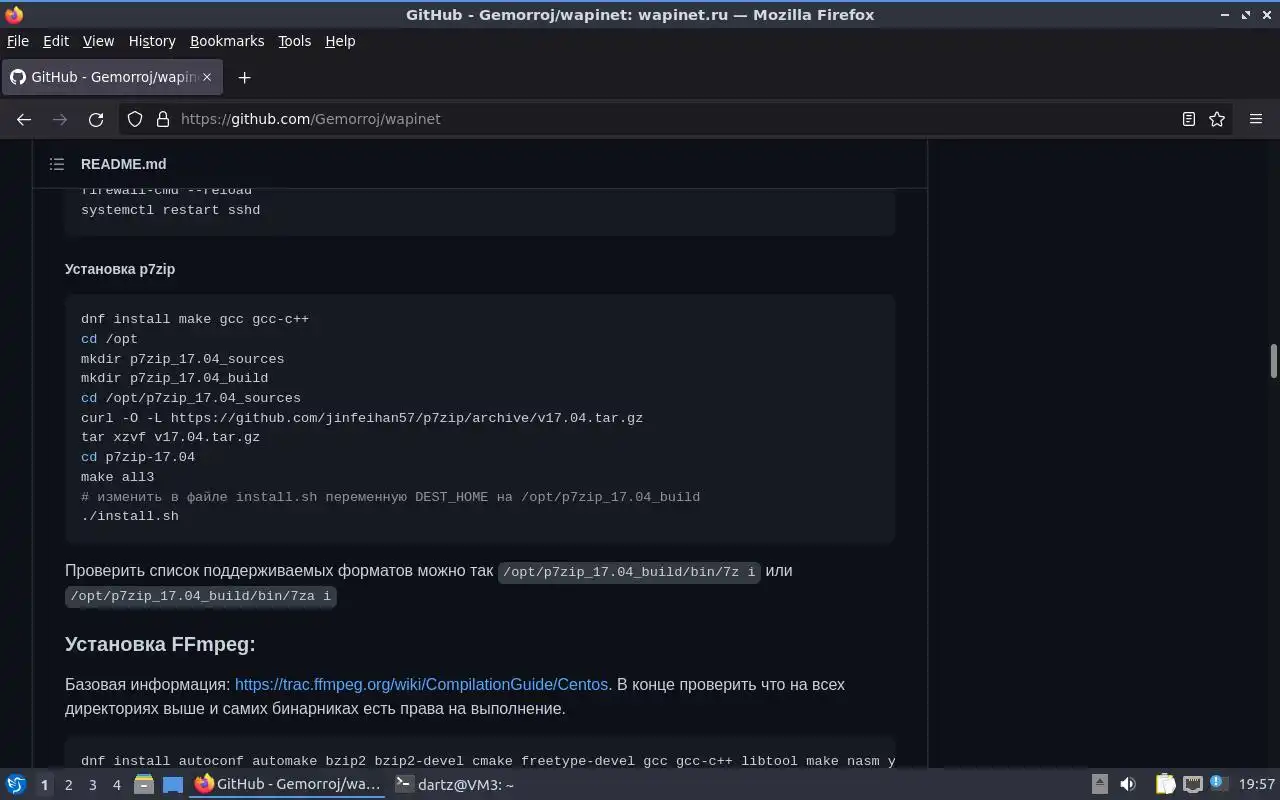Click the 'systemctl restart sshd' line
Image resolution: width=1280 pixels, height=800 pixels.
(x=170, y=210)
